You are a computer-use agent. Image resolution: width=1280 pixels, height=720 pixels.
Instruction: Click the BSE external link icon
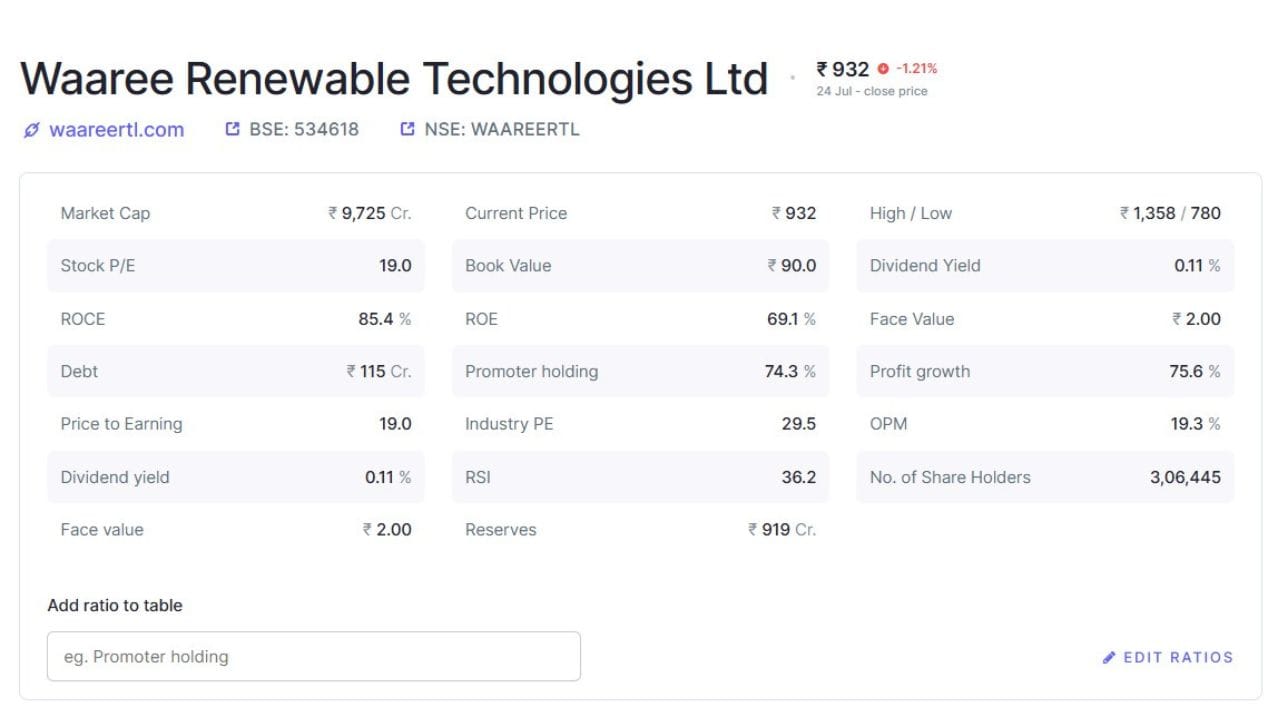click(233, 129)
